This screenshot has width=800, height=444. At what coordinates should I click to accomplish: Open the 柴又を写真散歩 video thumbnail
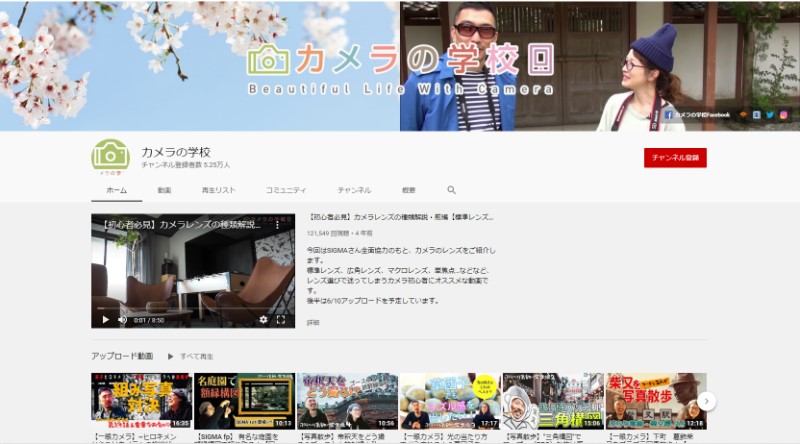click(x=656, y=401)
